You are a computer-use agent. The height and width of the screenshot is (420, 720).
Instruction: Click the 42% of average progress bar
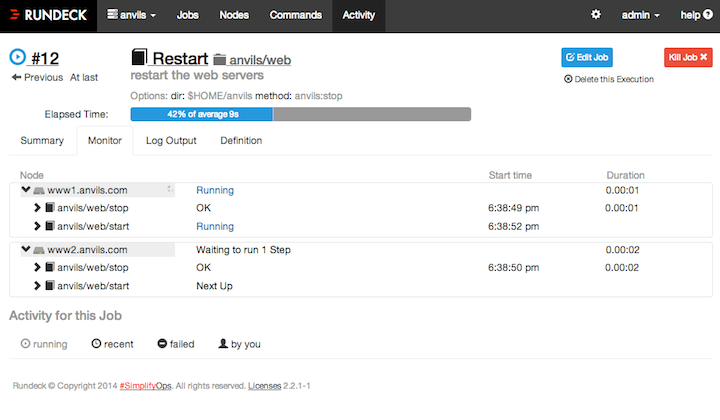pyautogui.click(x=301, y=114)
